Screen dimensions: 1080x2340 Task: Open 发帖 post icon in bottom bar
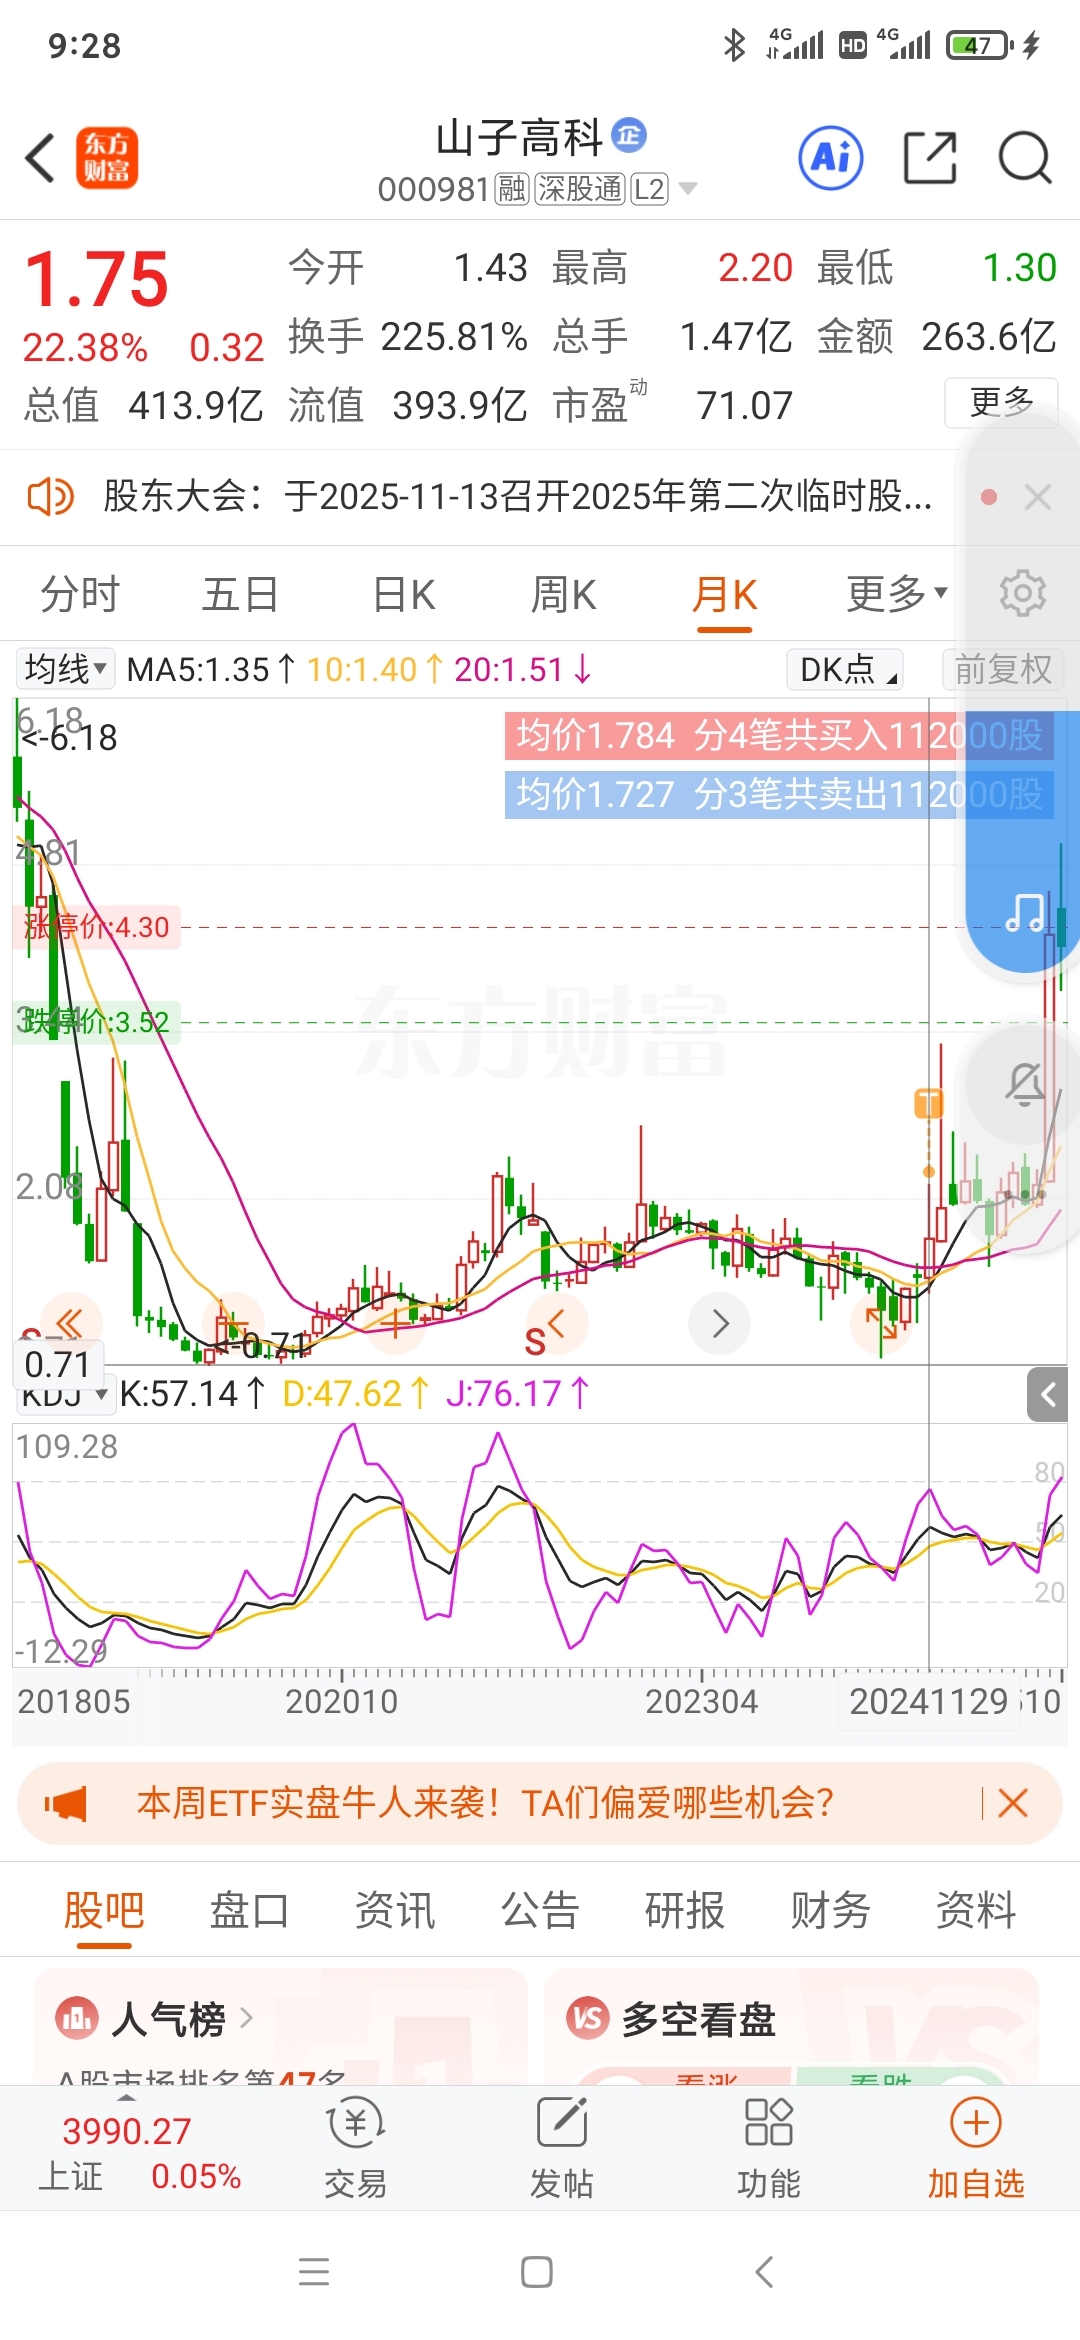click(561, 2148)
